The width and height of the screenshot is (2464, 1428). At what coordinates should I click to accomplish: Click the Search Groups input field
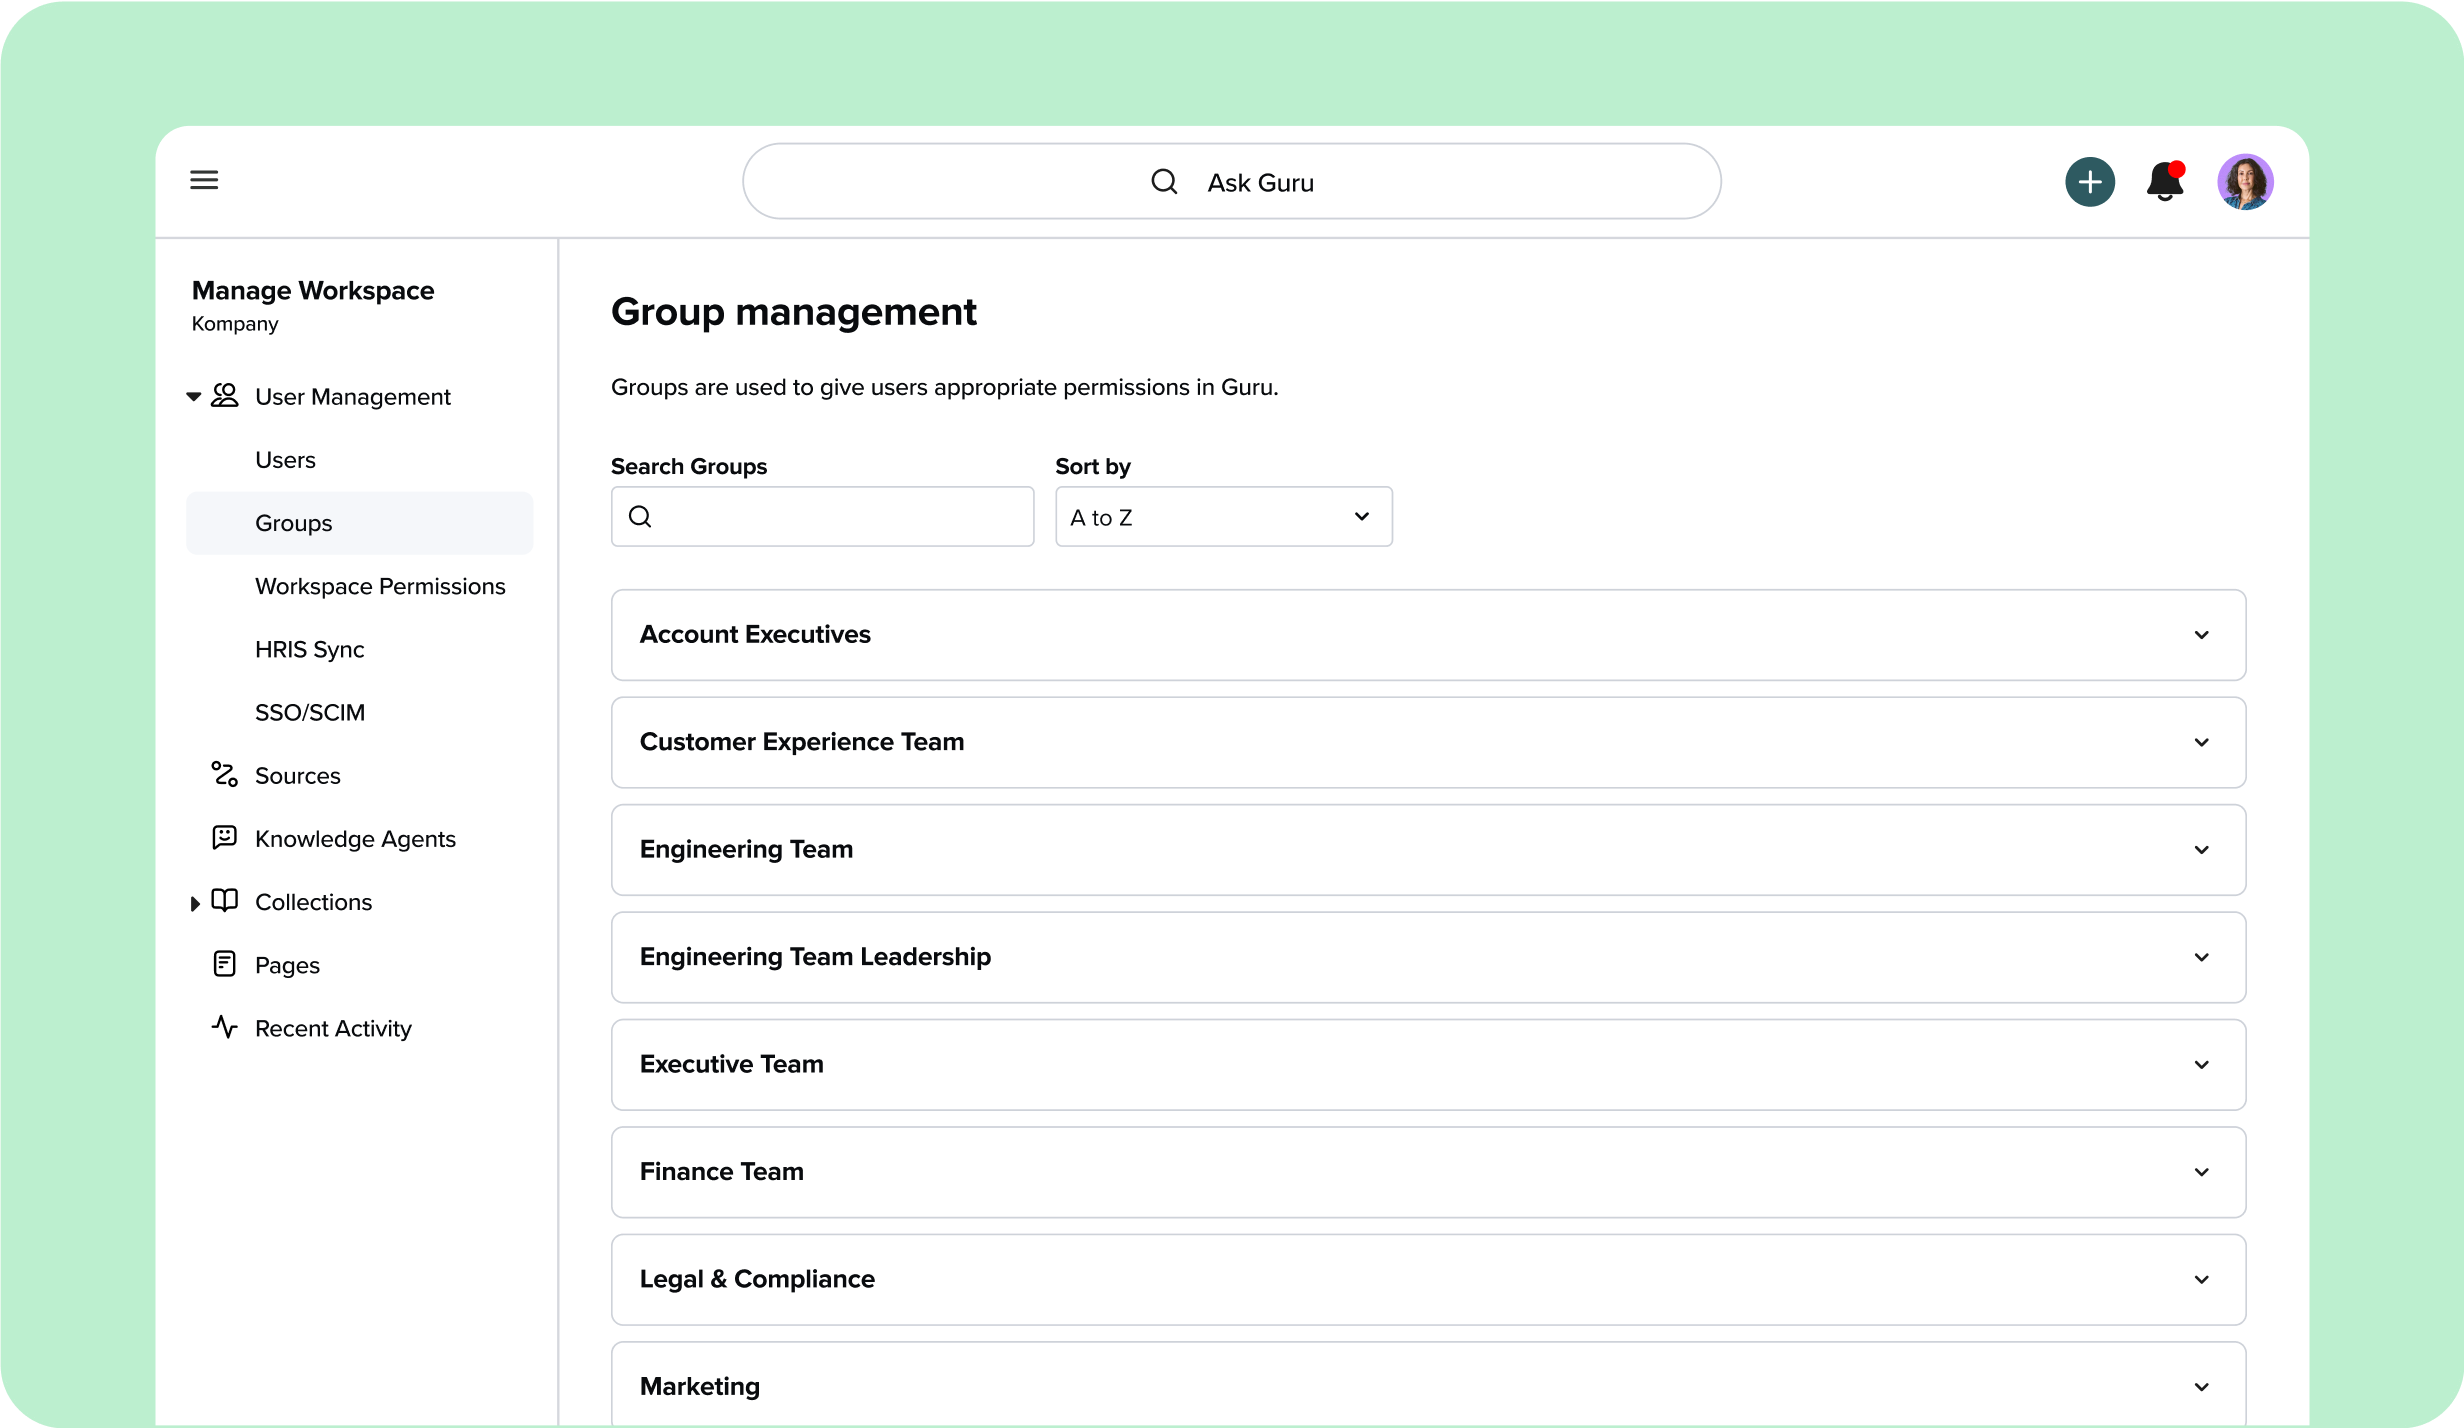840,517
